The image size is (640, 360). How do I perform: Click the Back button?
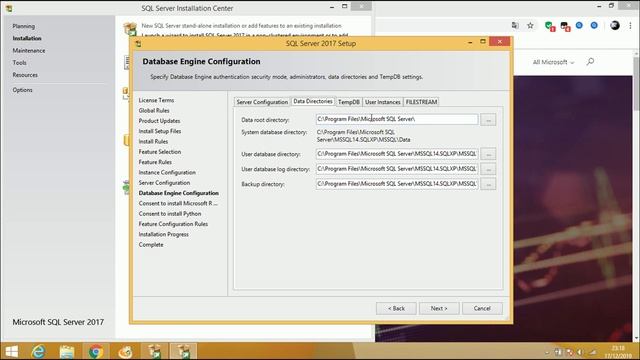point(396,309)
